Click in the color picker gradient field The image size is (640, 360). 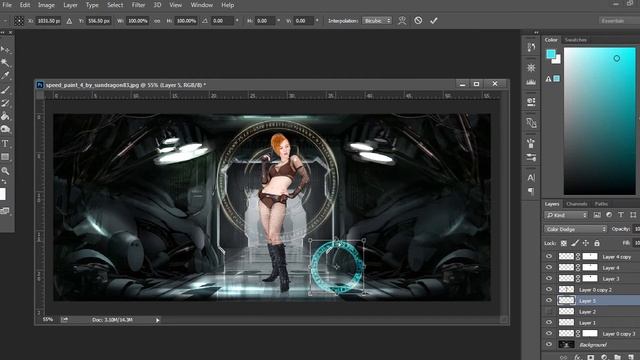pos(600,121)
